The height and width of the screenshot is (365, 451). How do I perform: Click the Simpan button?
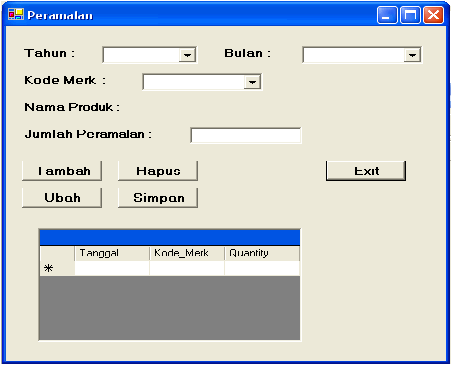click(158, 198)
